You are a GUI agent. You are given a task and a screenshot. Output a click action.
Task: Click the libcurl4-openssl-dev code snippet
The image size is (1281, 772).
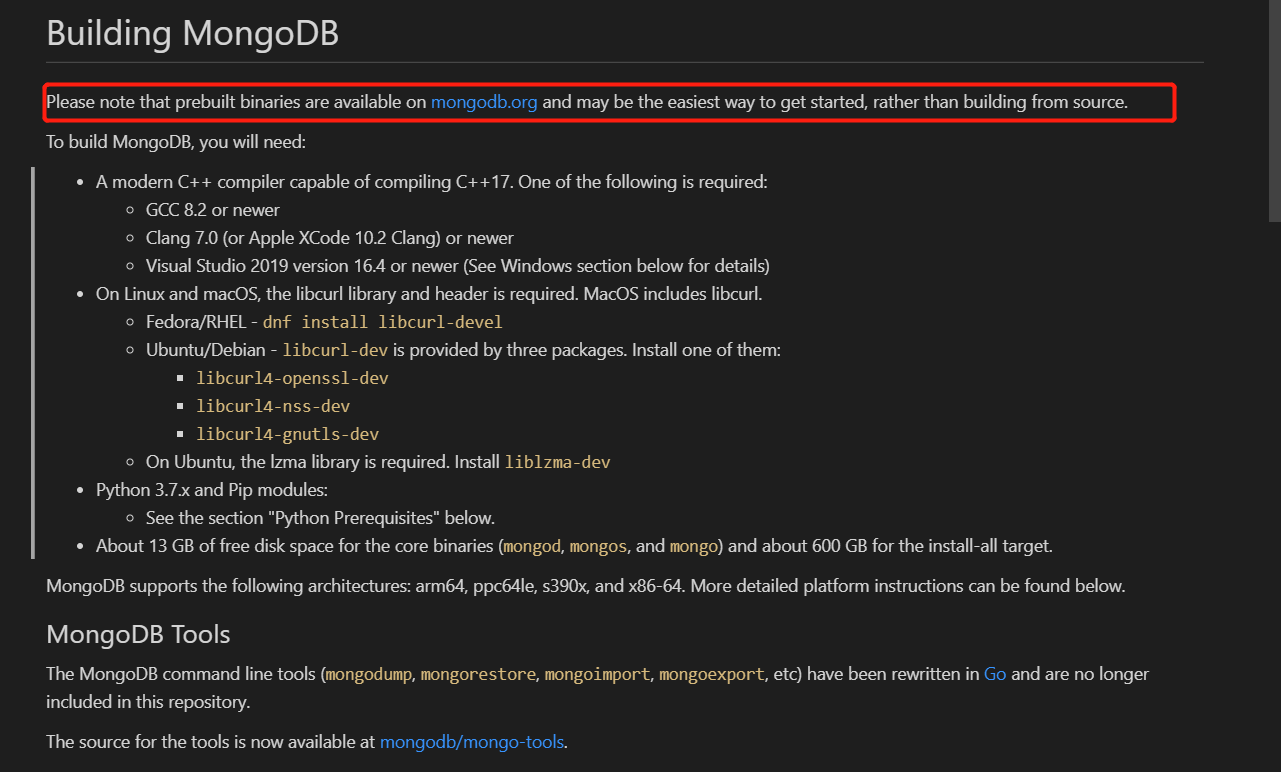[292, 378]
